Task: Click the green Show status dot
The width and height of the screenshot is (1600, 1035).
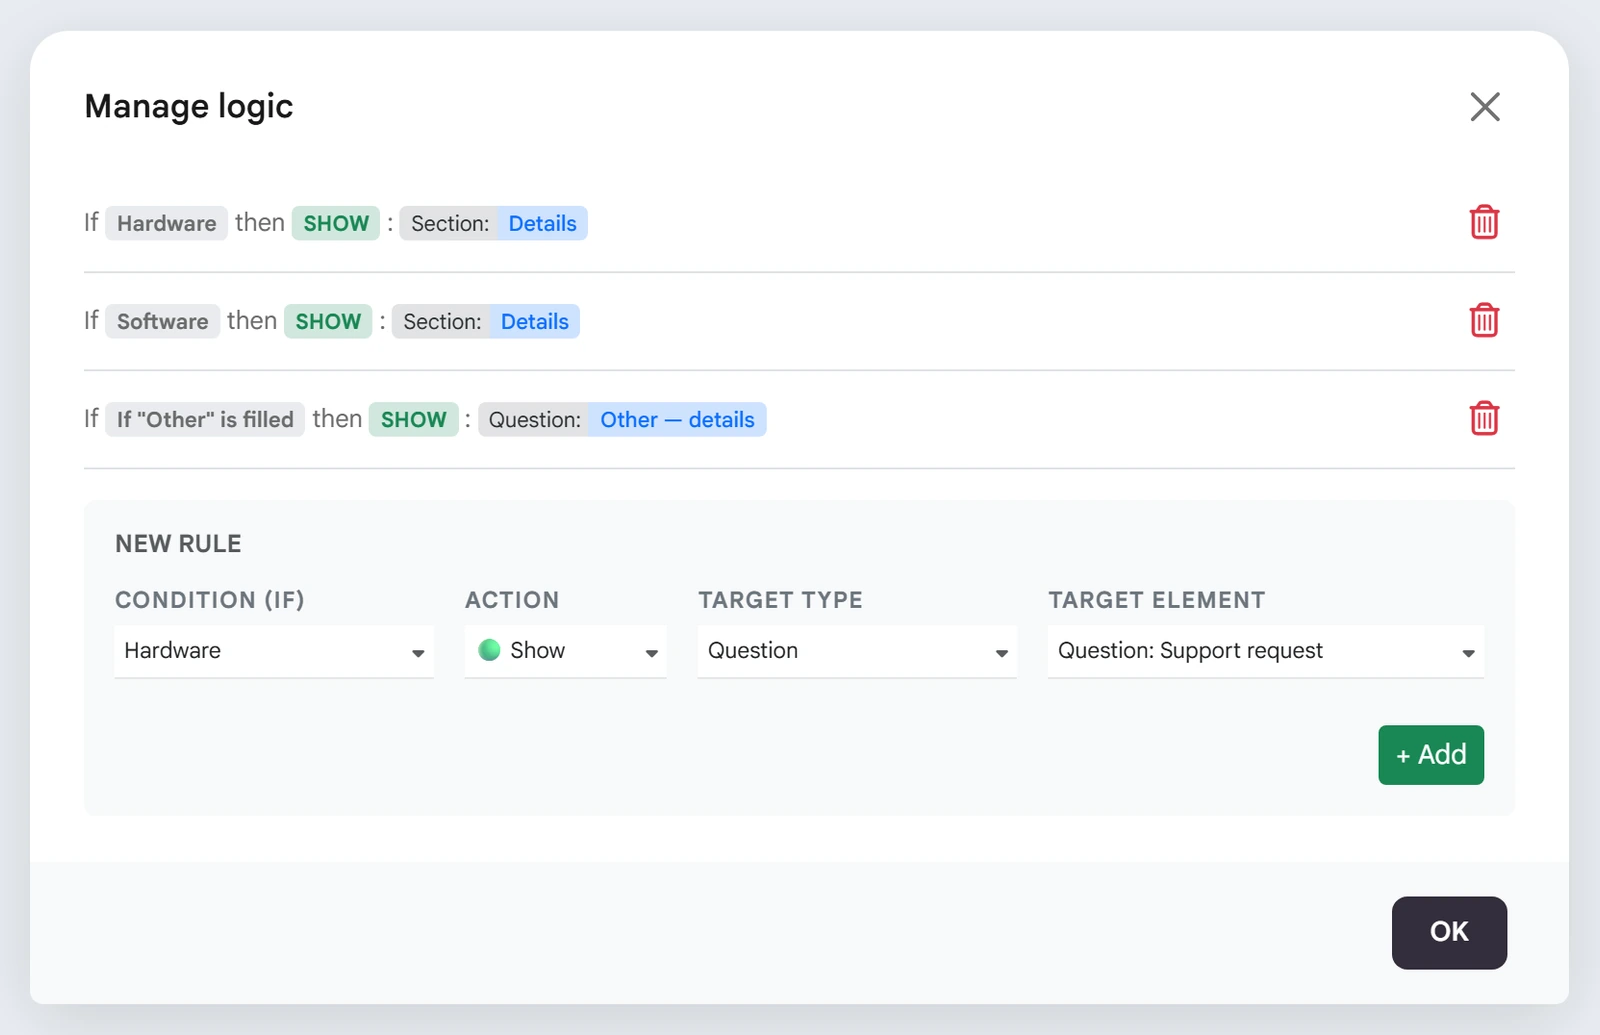Action: 489,650
